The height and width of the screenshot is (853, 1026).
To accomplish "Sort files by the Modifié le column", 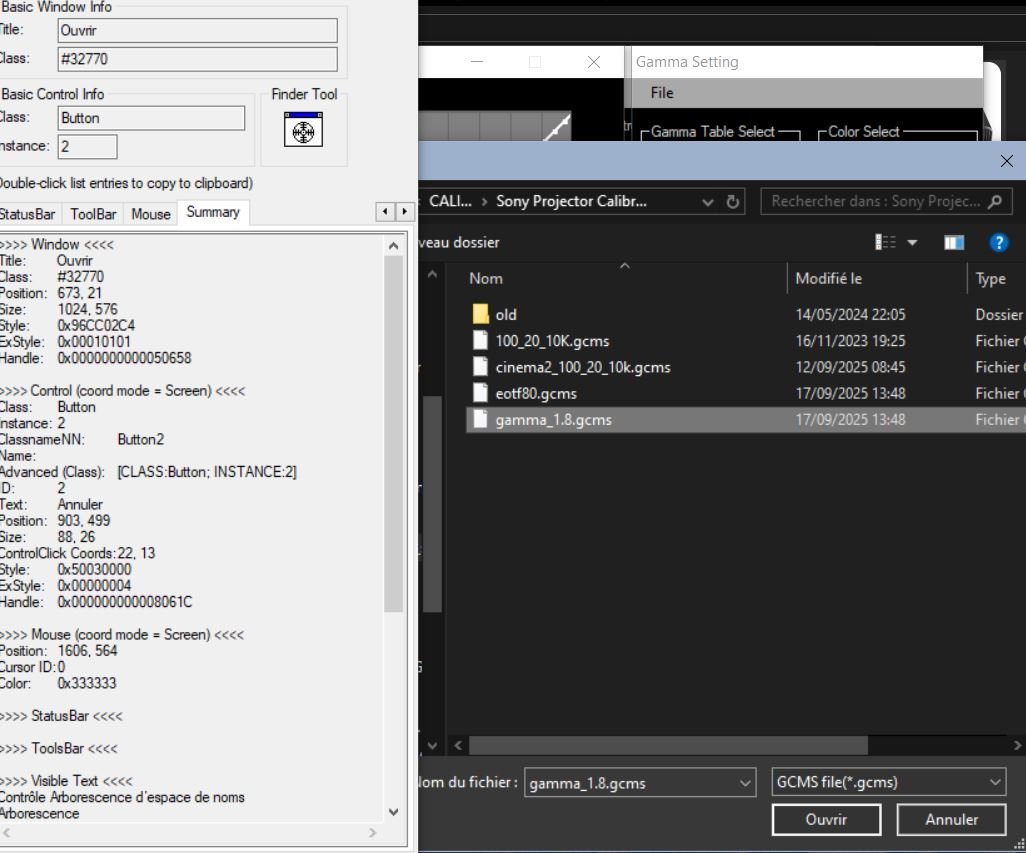I will (x=828, y=279).
